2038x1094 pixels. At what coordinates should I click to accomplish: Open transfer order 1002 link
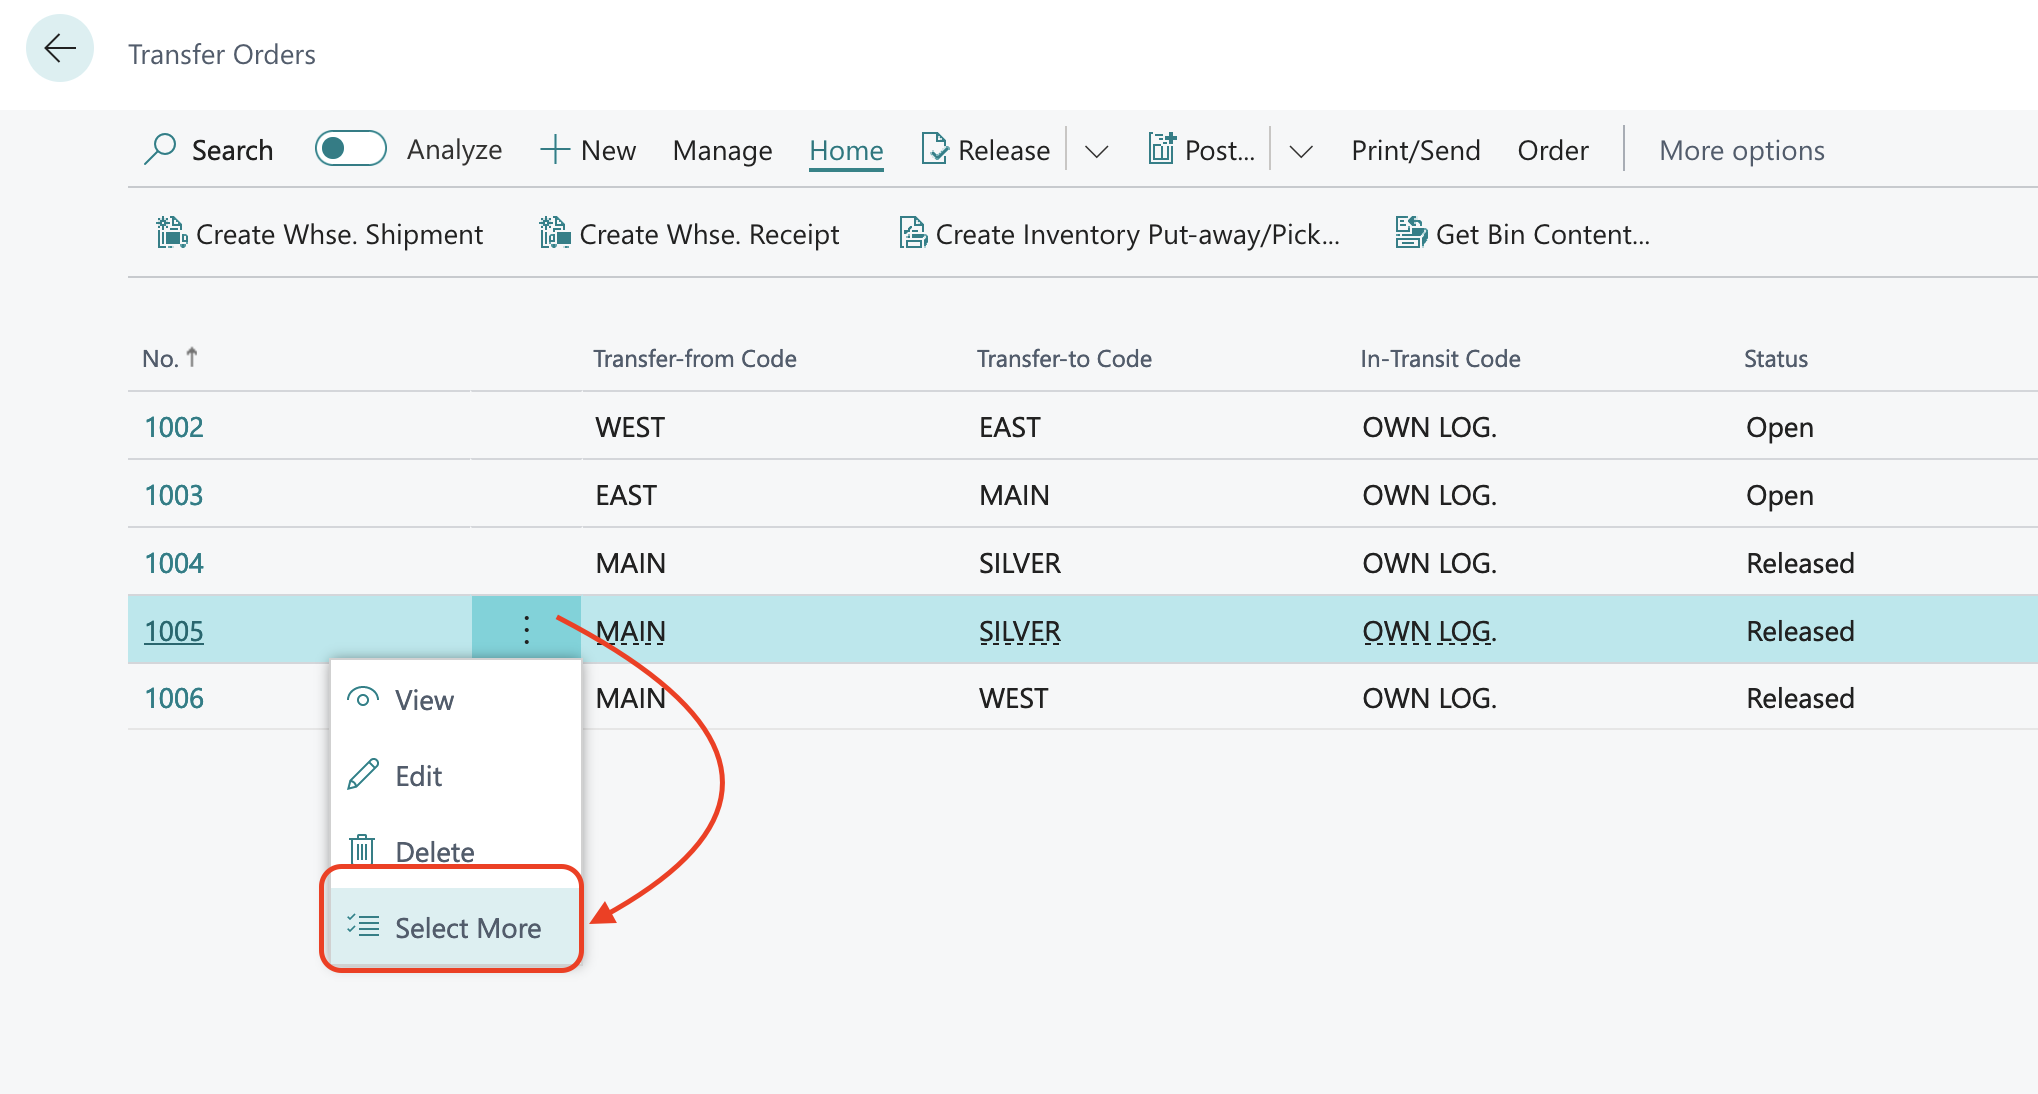pos(174,427)
